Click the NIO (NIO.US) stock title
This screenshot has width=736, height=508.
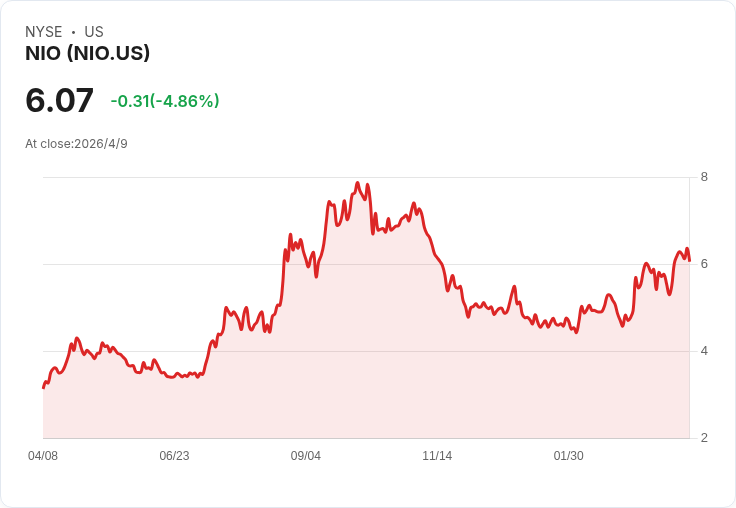coord(87,54)
